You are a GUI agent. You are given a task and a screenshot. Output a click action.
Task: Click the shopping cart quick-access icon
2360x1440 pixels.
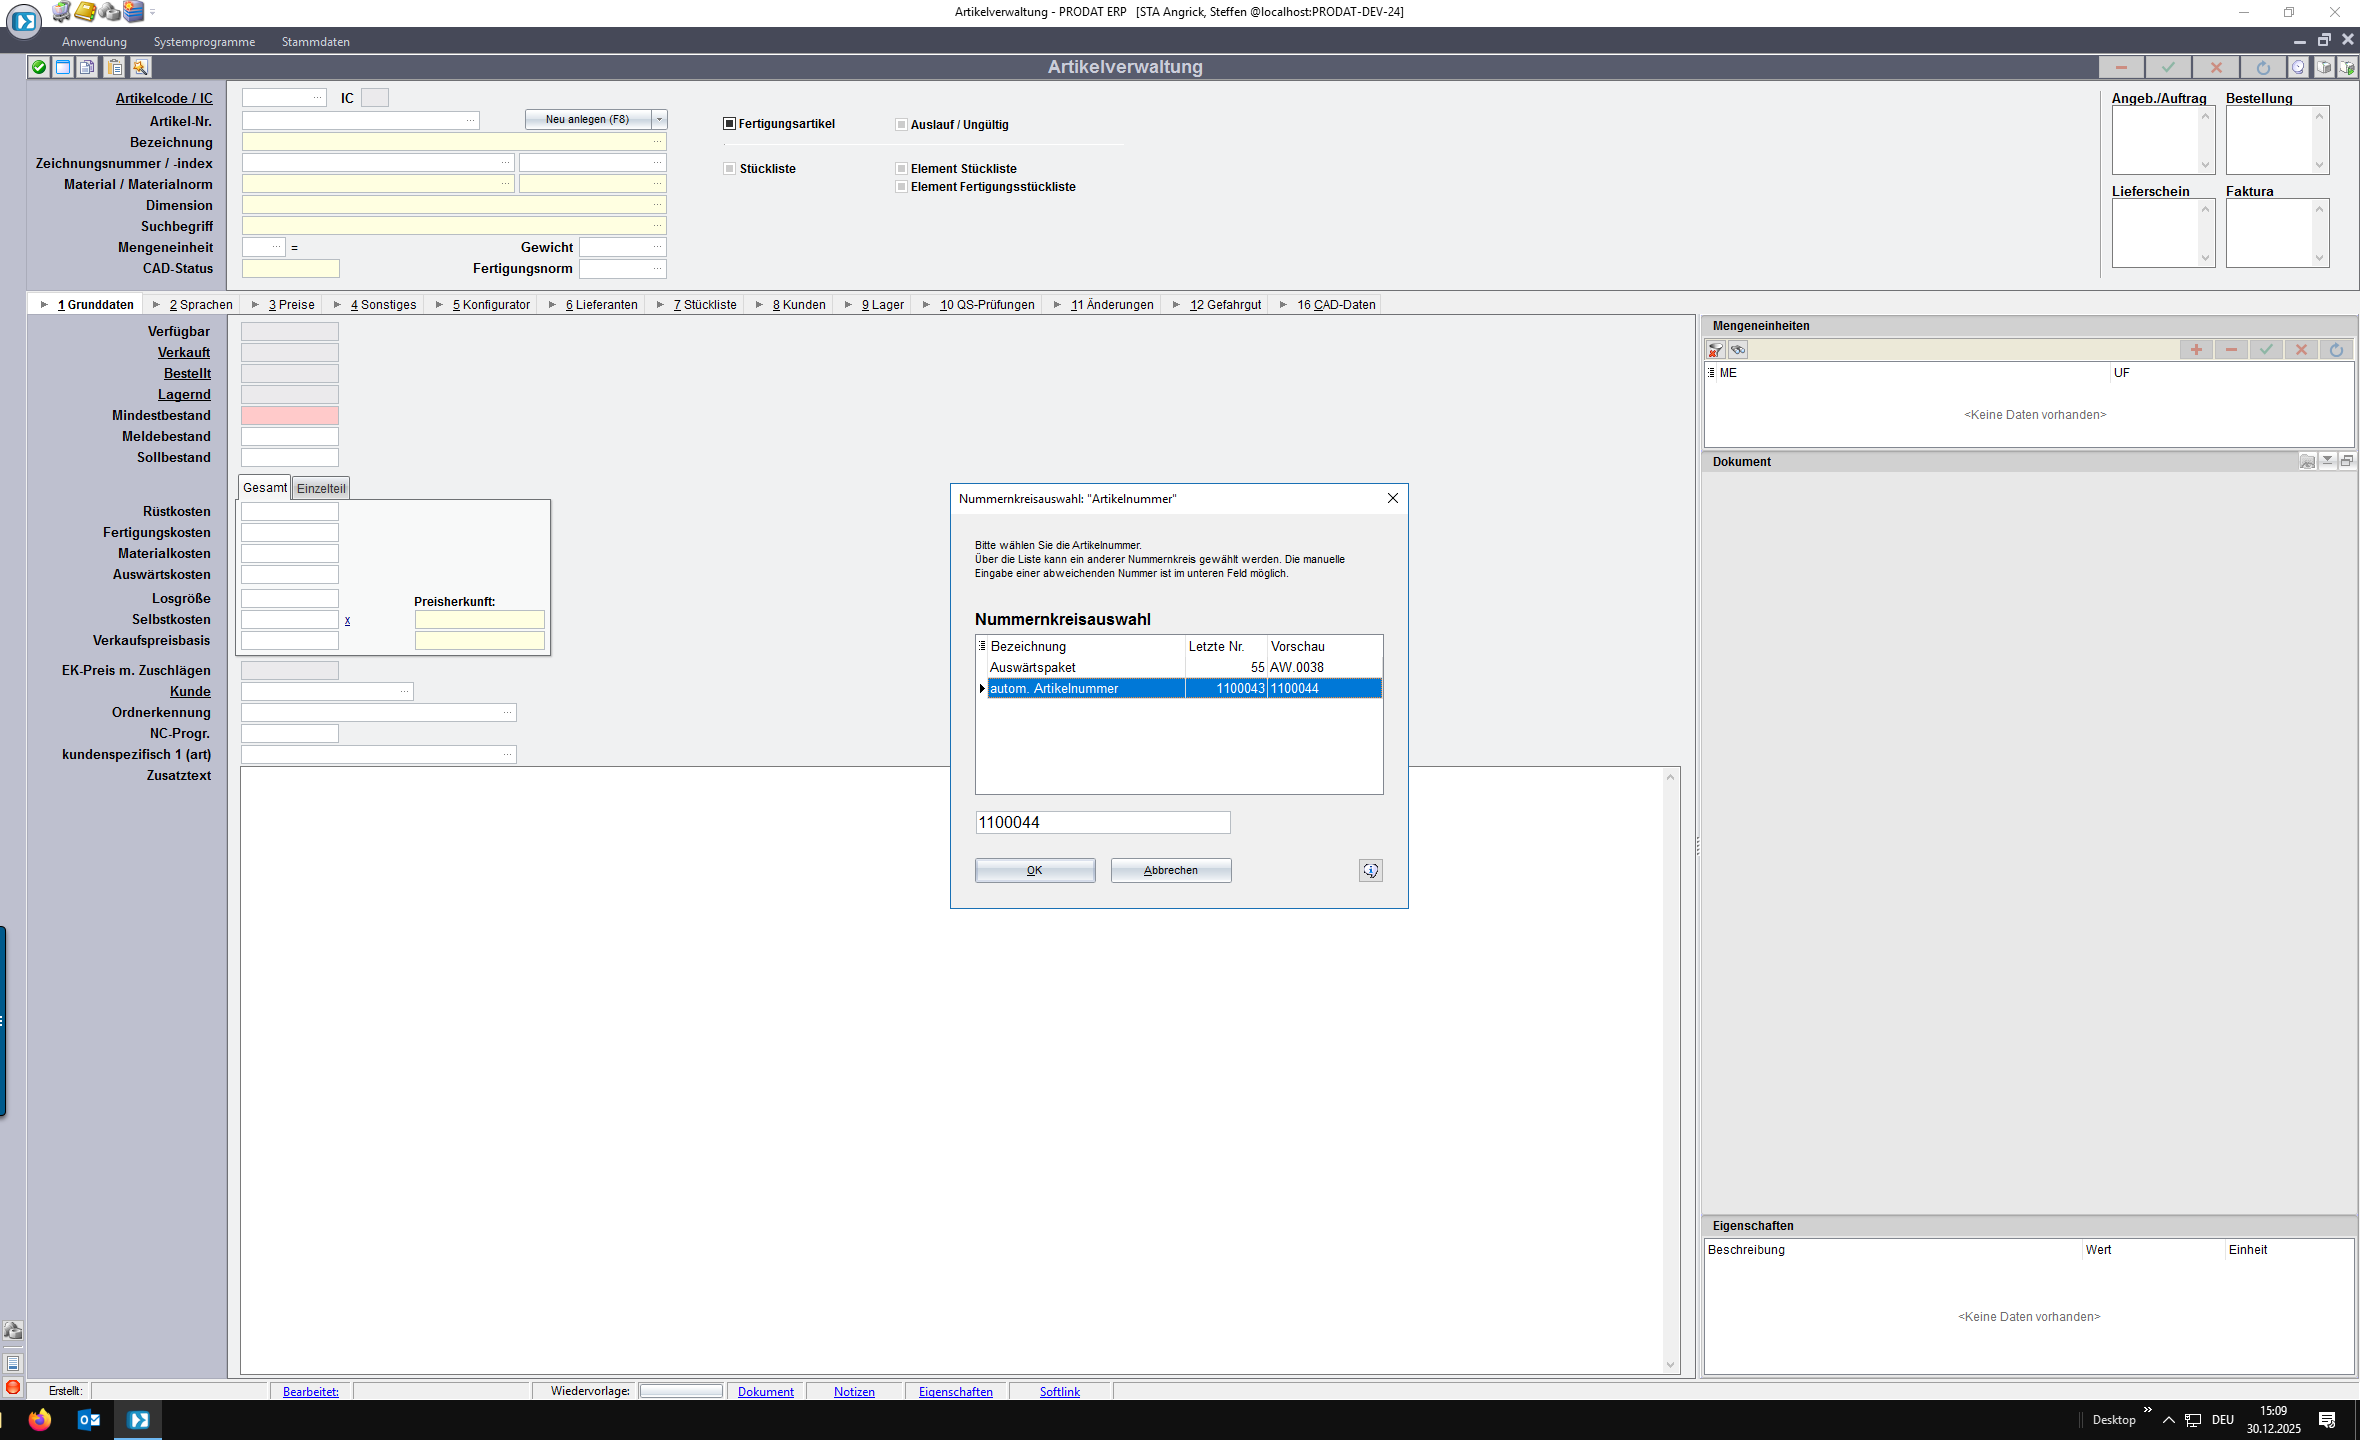(62, 12)
